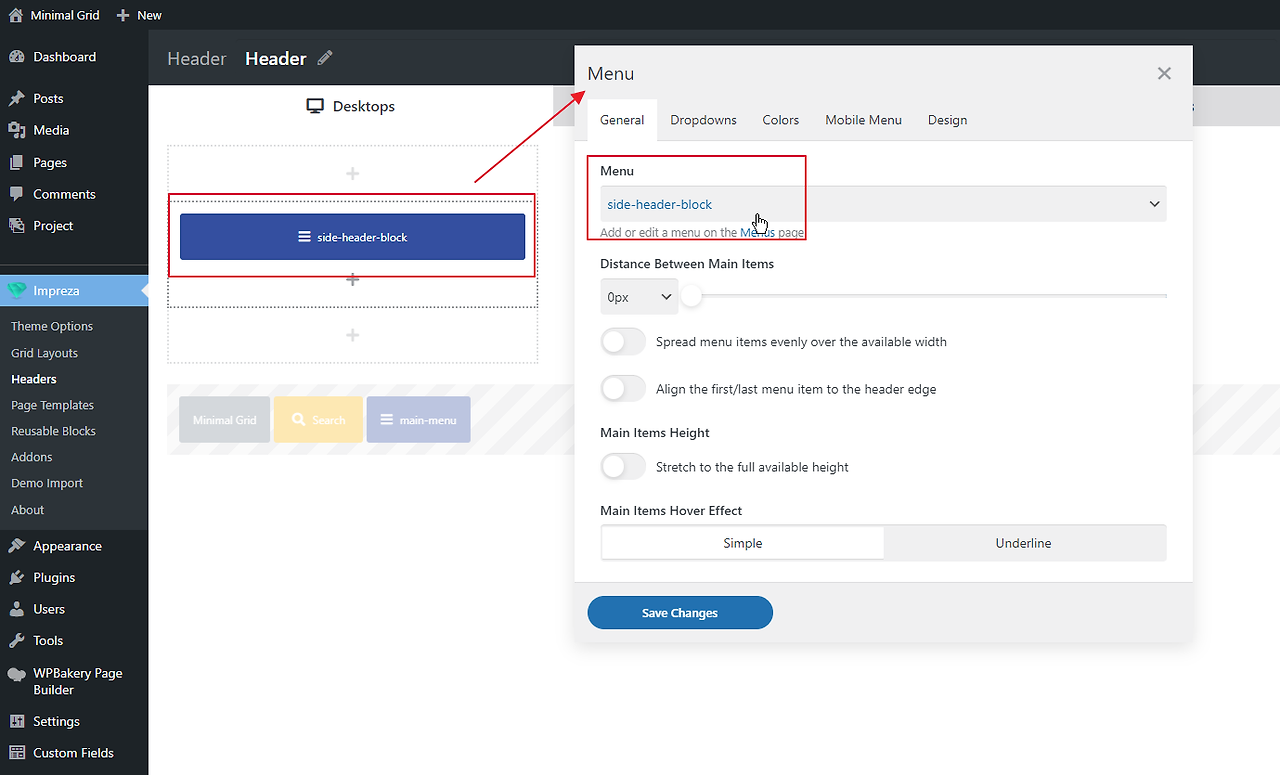The height and width of the screenshot is (775, 1280).
Task: Open the Menu selection dropdown
Action: [x=883, y=204]
